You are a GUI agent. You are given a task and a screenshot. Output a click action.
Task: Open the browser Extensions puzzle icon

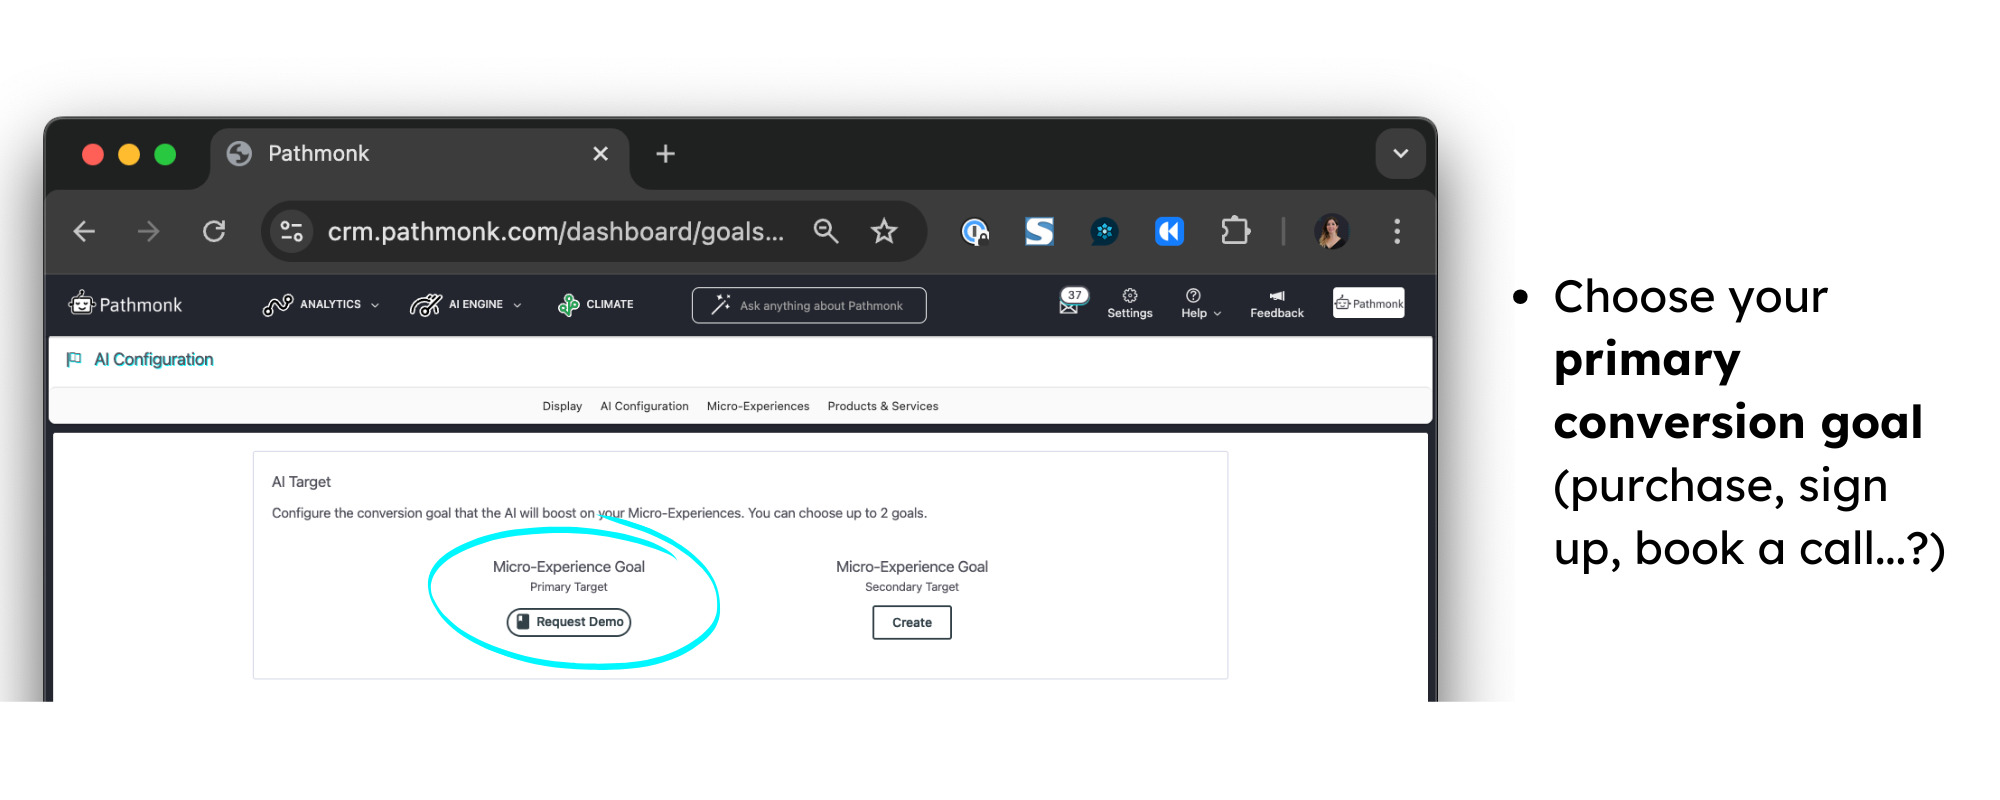pos(1235,232)
